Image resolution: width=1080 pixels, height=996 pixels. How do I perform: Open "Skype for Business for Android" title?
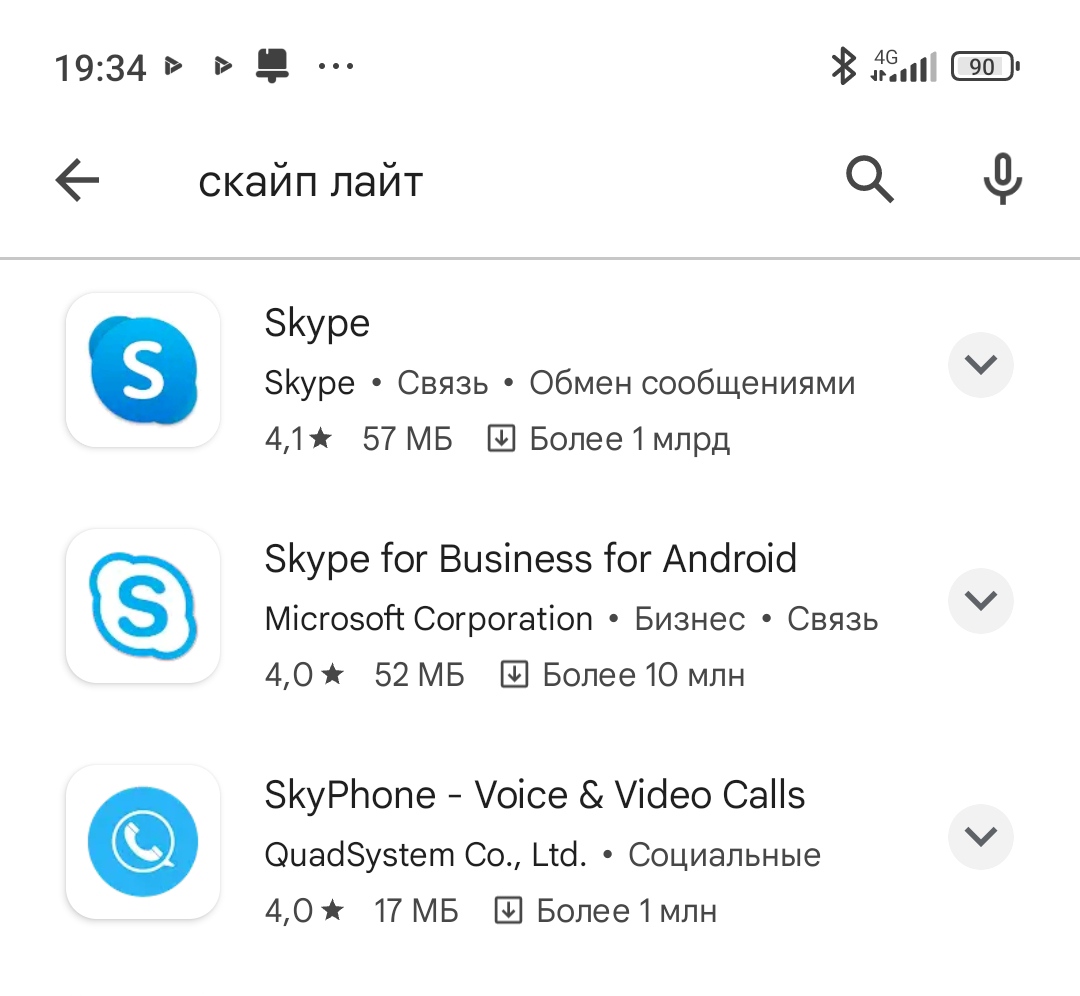pyautogui.click(x=530, y=559)
